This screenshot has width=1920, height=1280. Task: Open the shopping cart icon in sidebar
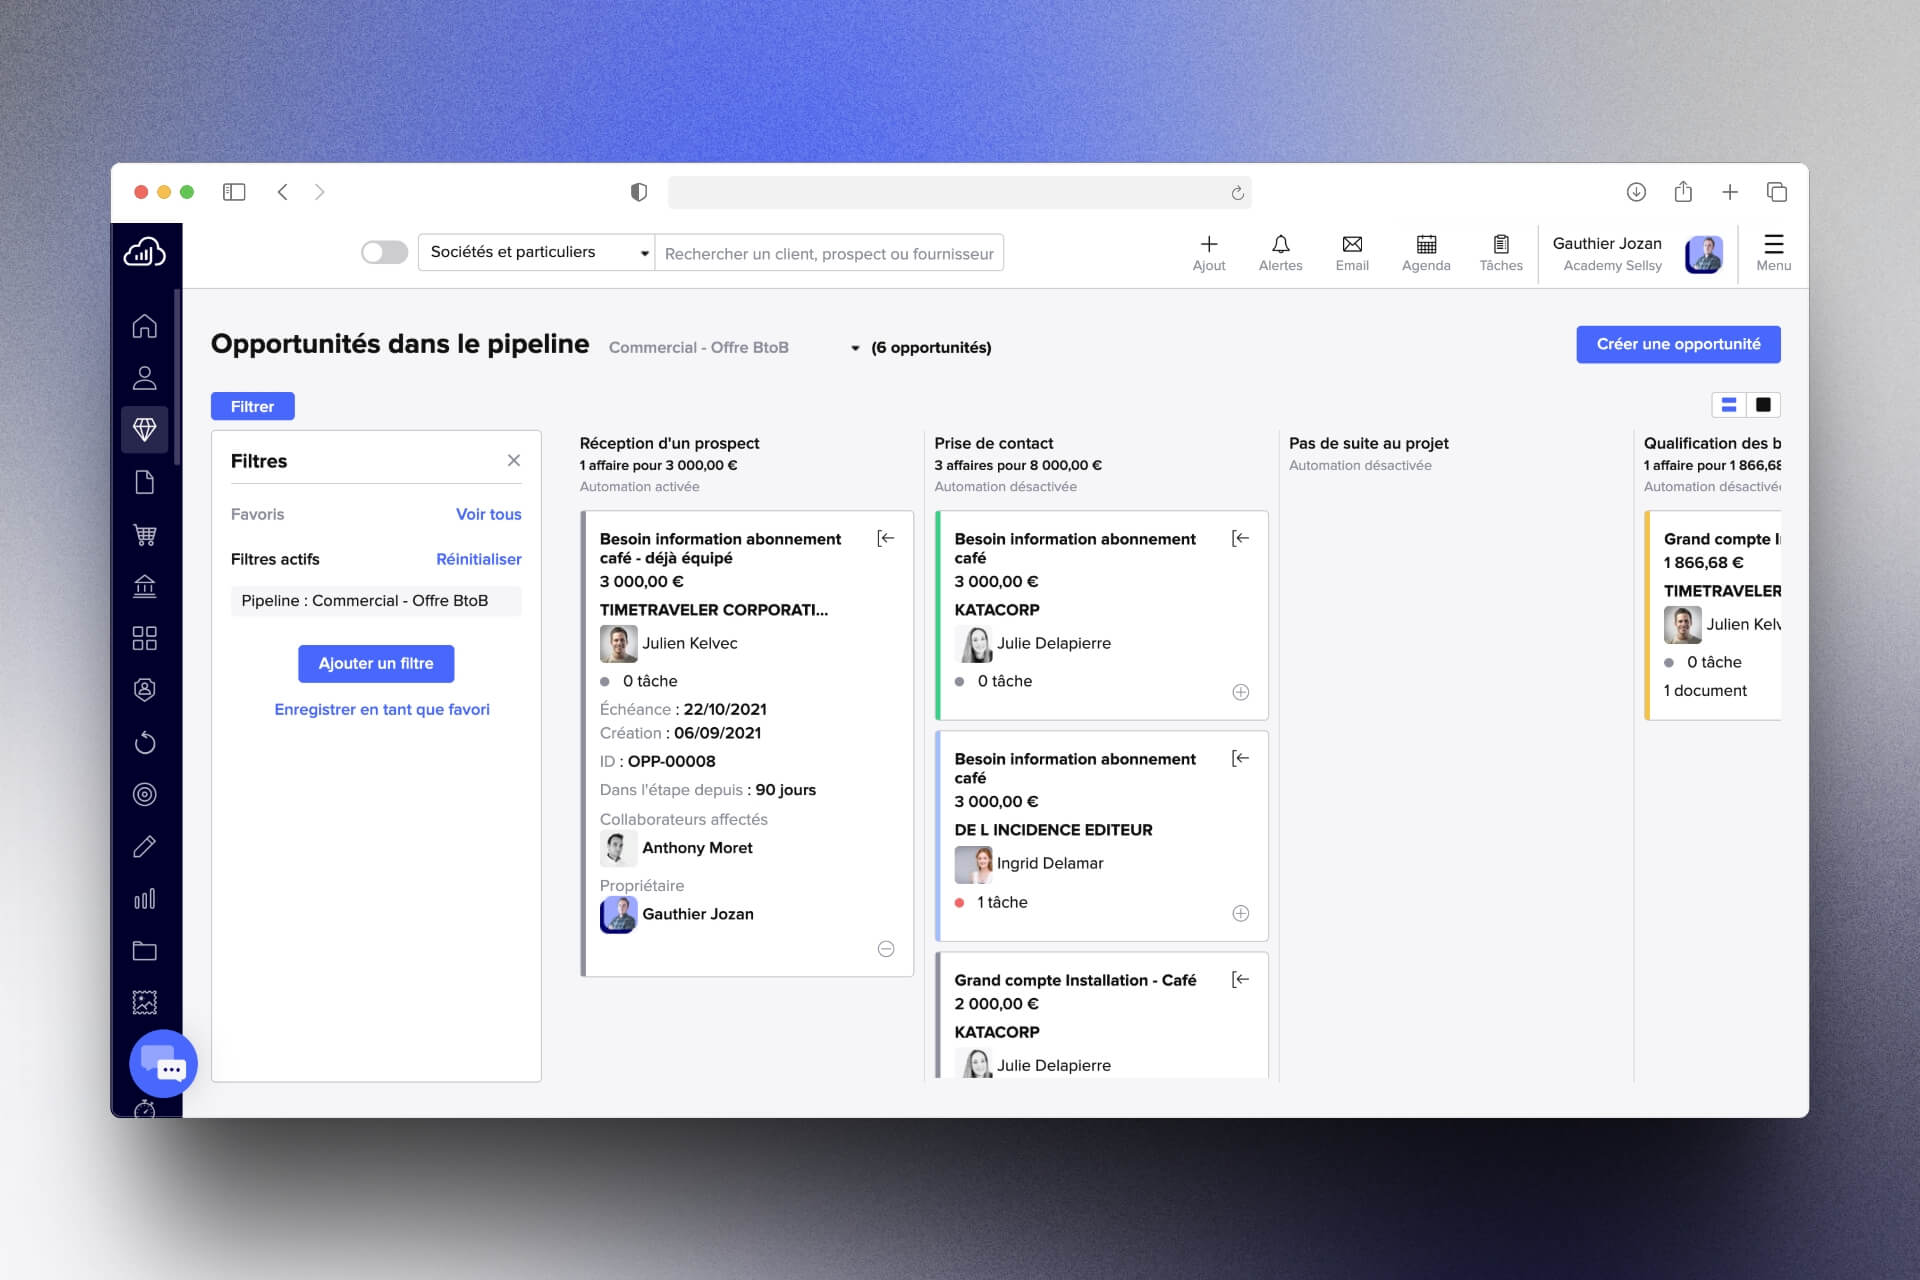pos(145,534)
